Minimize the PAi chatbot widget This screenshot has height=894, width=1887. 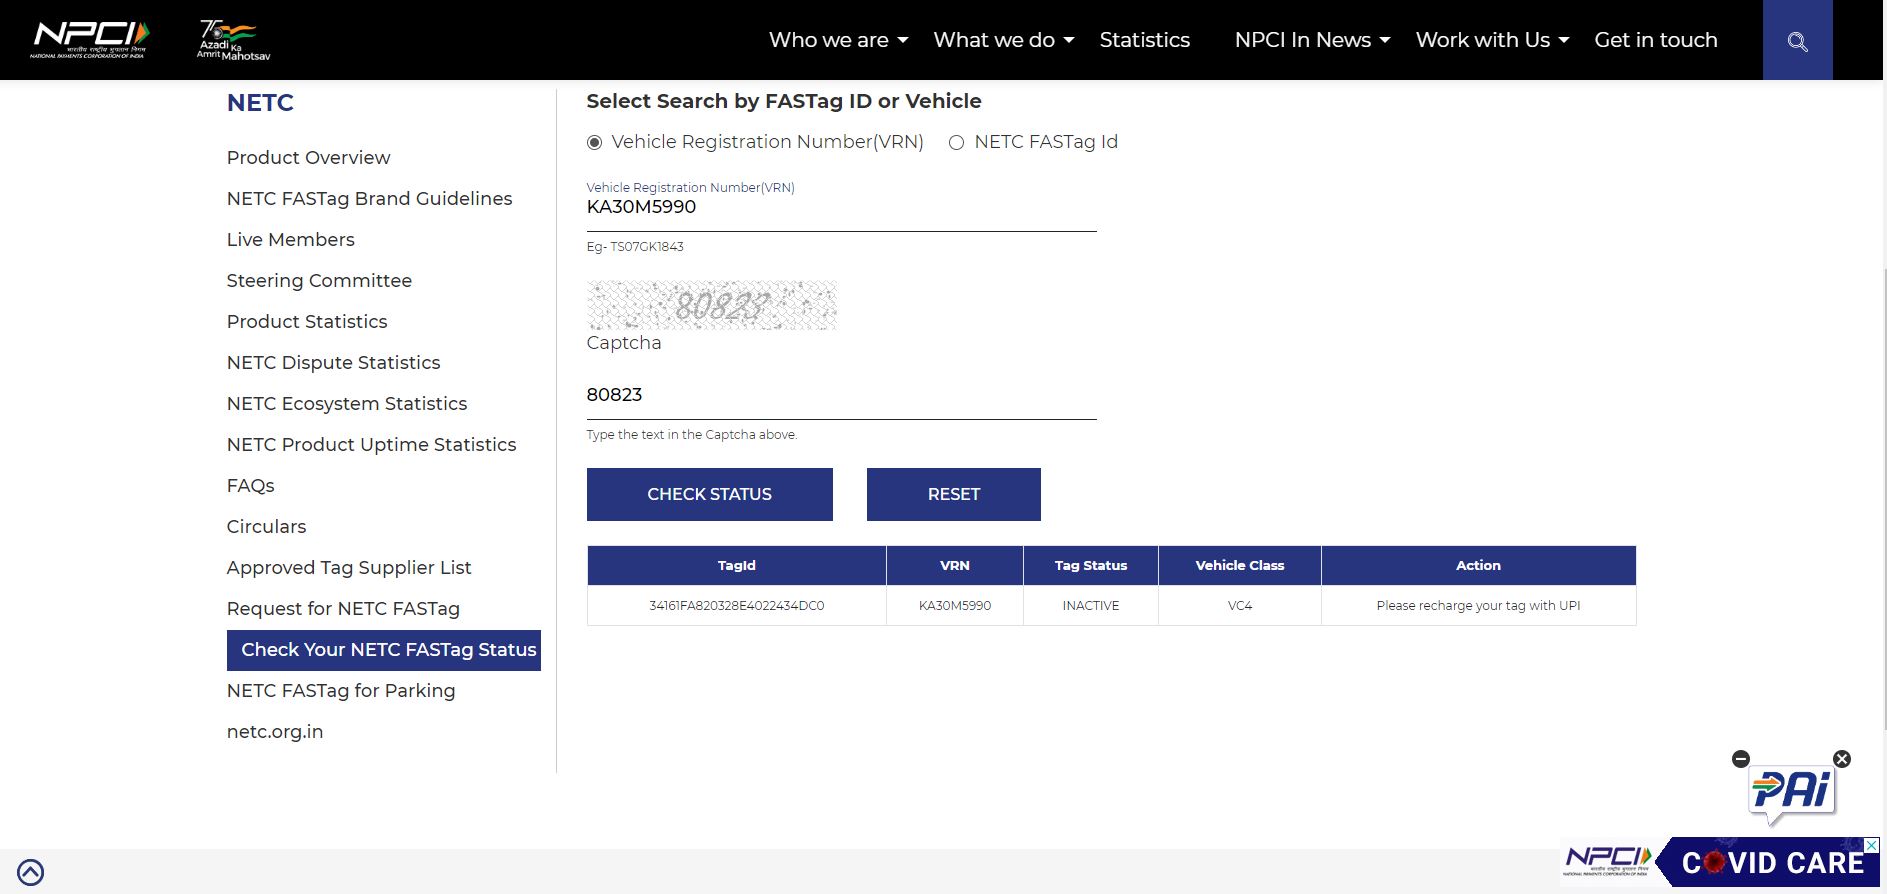(x=1741, y=759)
